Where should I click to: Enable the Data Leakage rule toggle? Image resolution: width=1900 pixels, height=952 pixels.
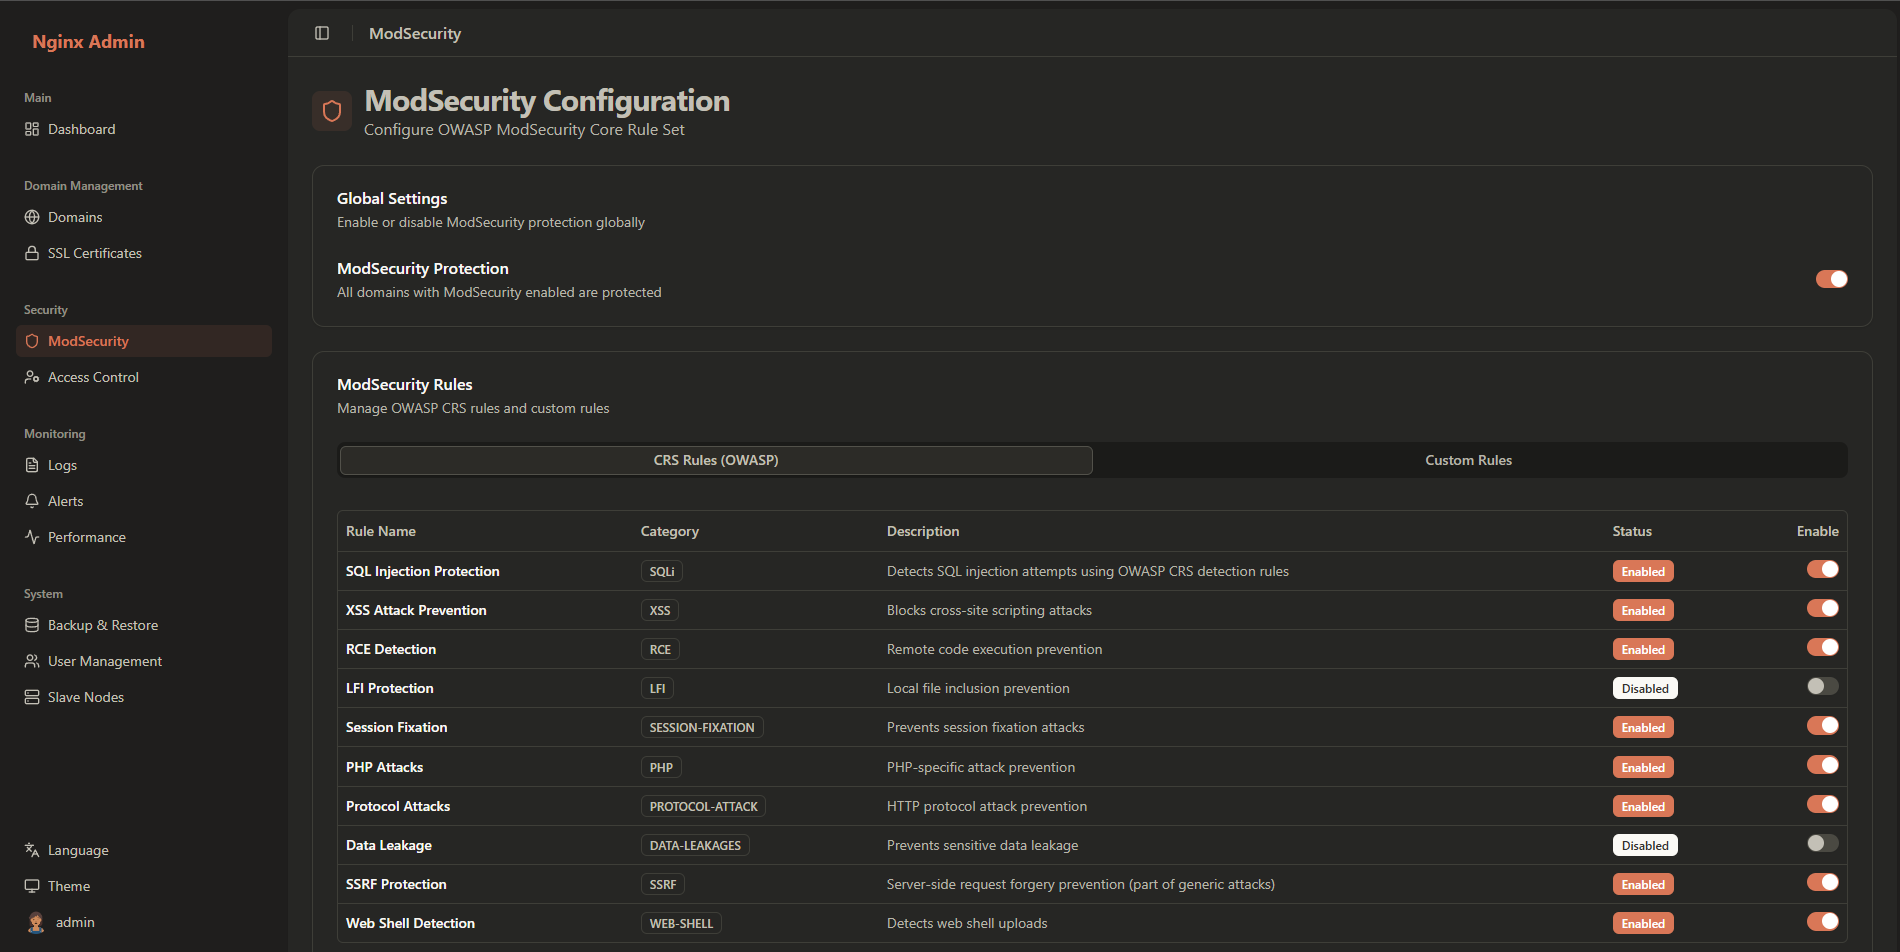(x=1822, y=843)
